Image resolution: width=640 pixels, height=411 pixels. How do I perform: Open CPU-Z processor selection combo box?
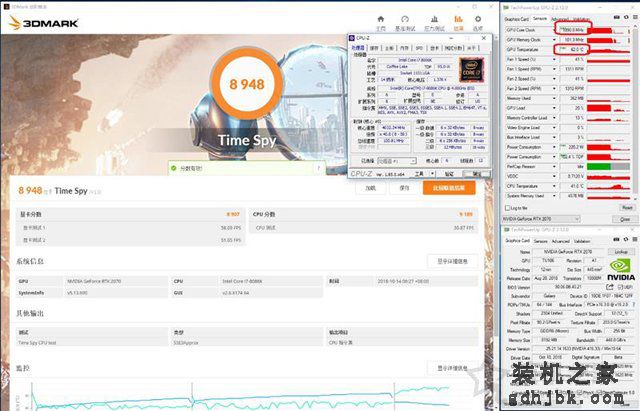[396, 161]
